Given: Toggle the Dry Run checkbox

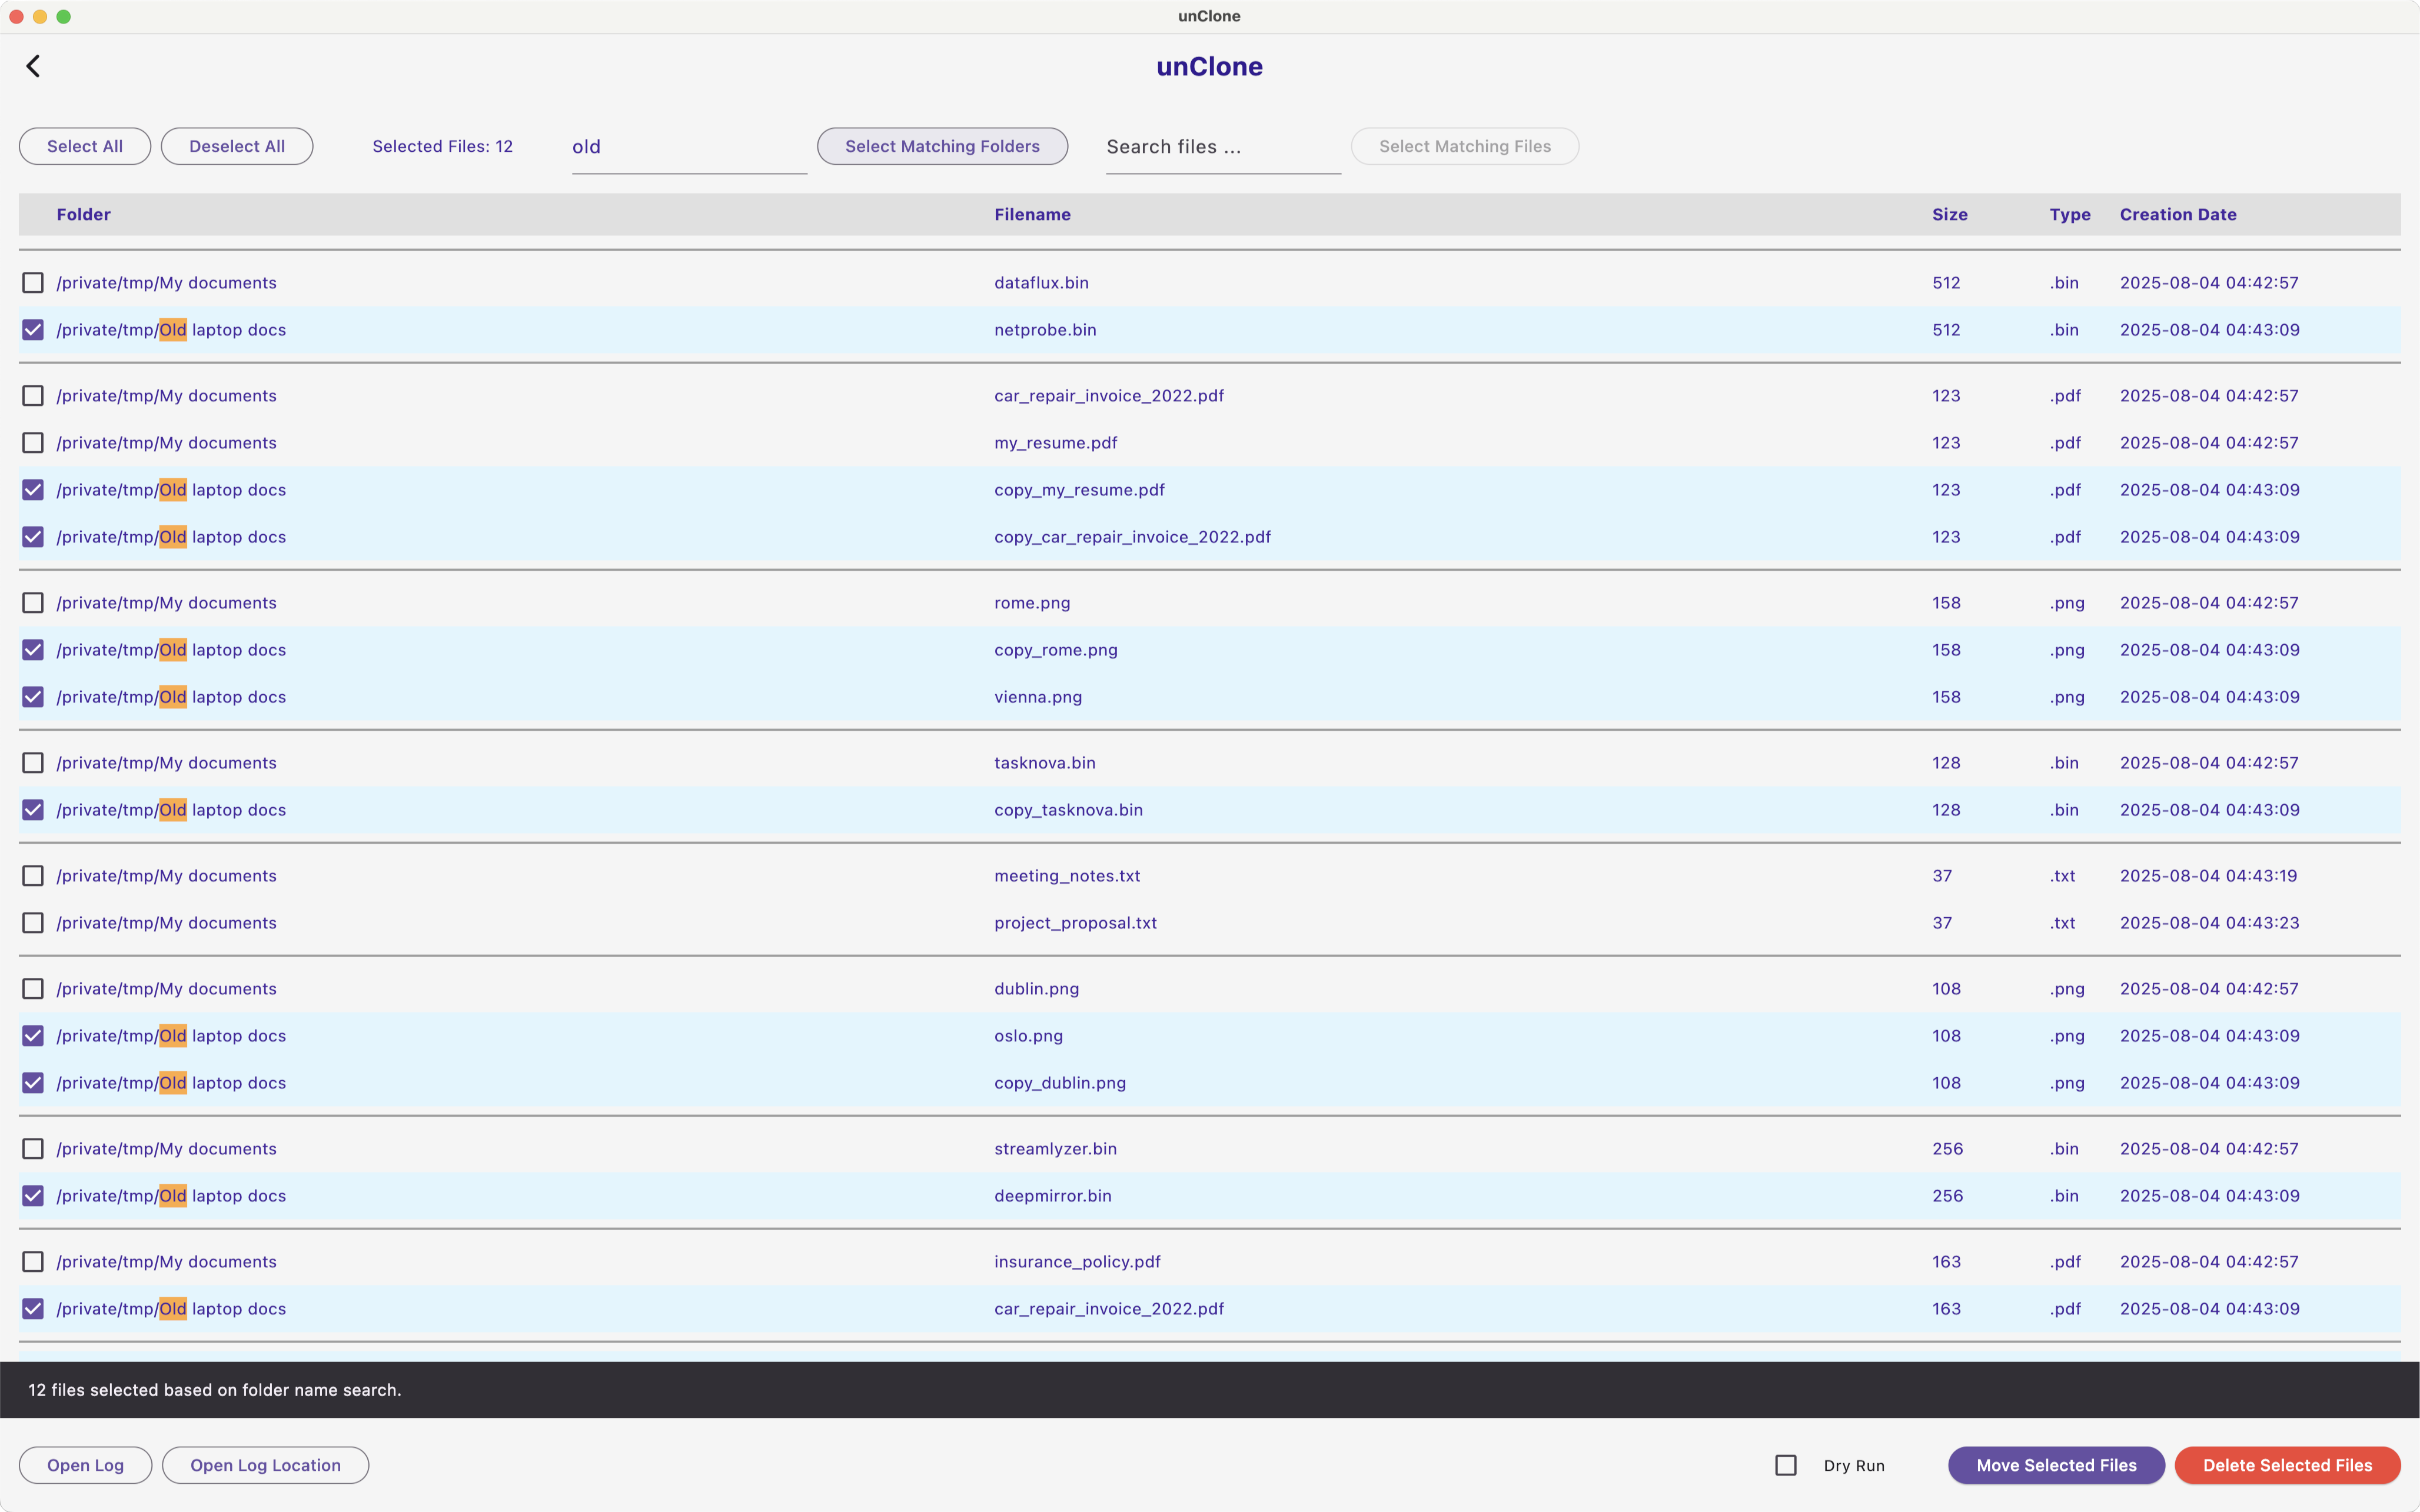Looking at the screenshot, I should (1786, 1465).
